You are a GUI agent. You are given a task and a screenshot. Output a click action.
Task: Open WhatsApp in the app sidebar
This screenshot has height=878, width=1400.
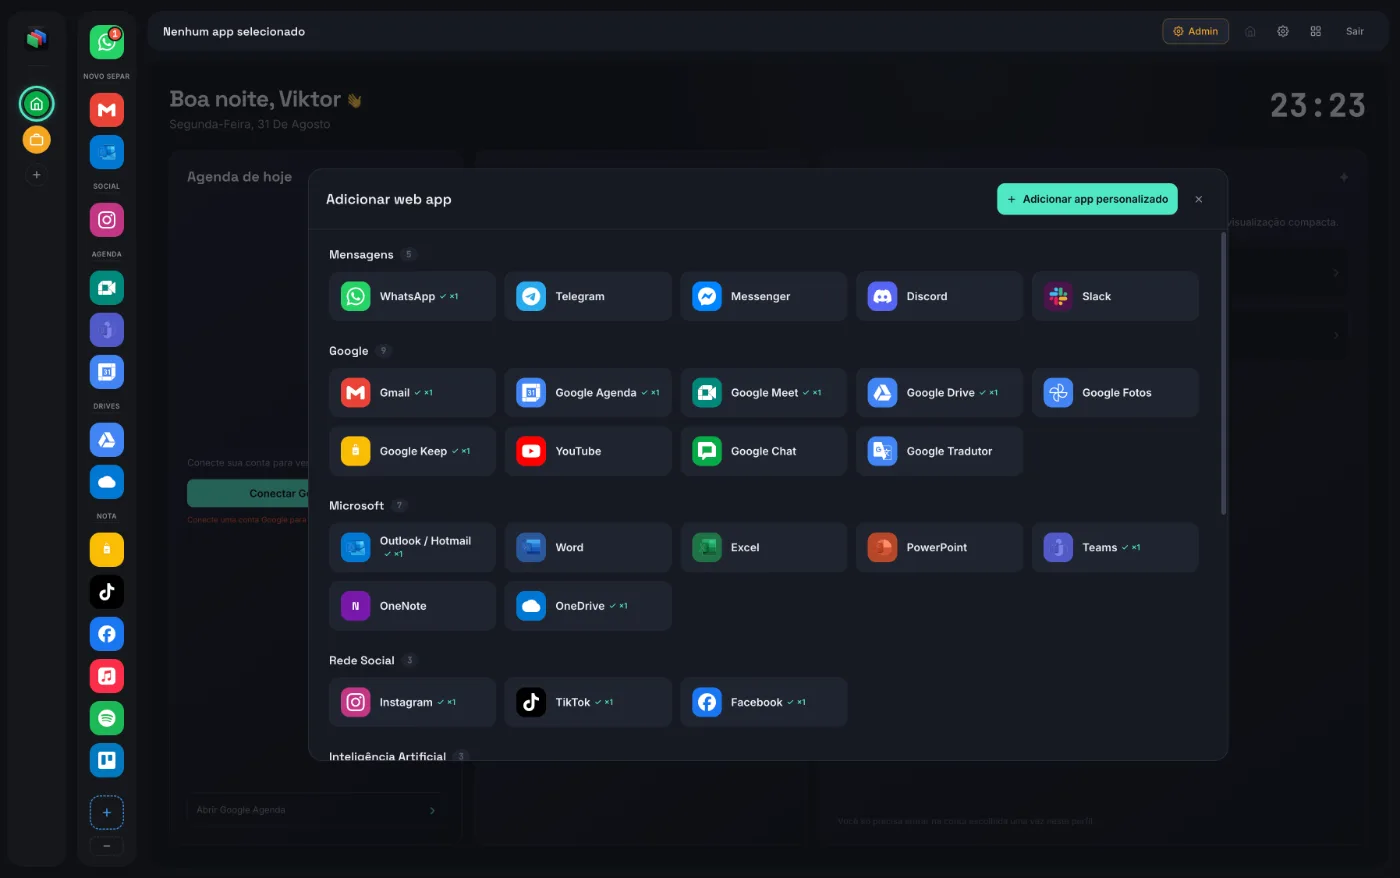pyautogui.click(x=107, y=42)
